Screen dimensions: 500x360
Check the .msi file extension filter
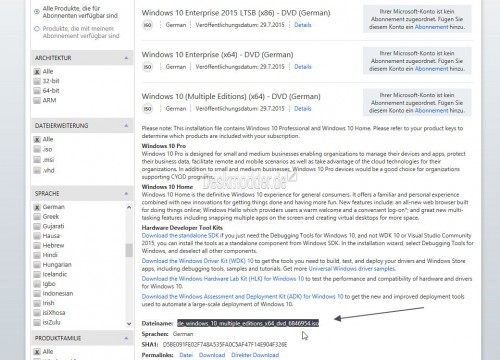coord(37,160)
